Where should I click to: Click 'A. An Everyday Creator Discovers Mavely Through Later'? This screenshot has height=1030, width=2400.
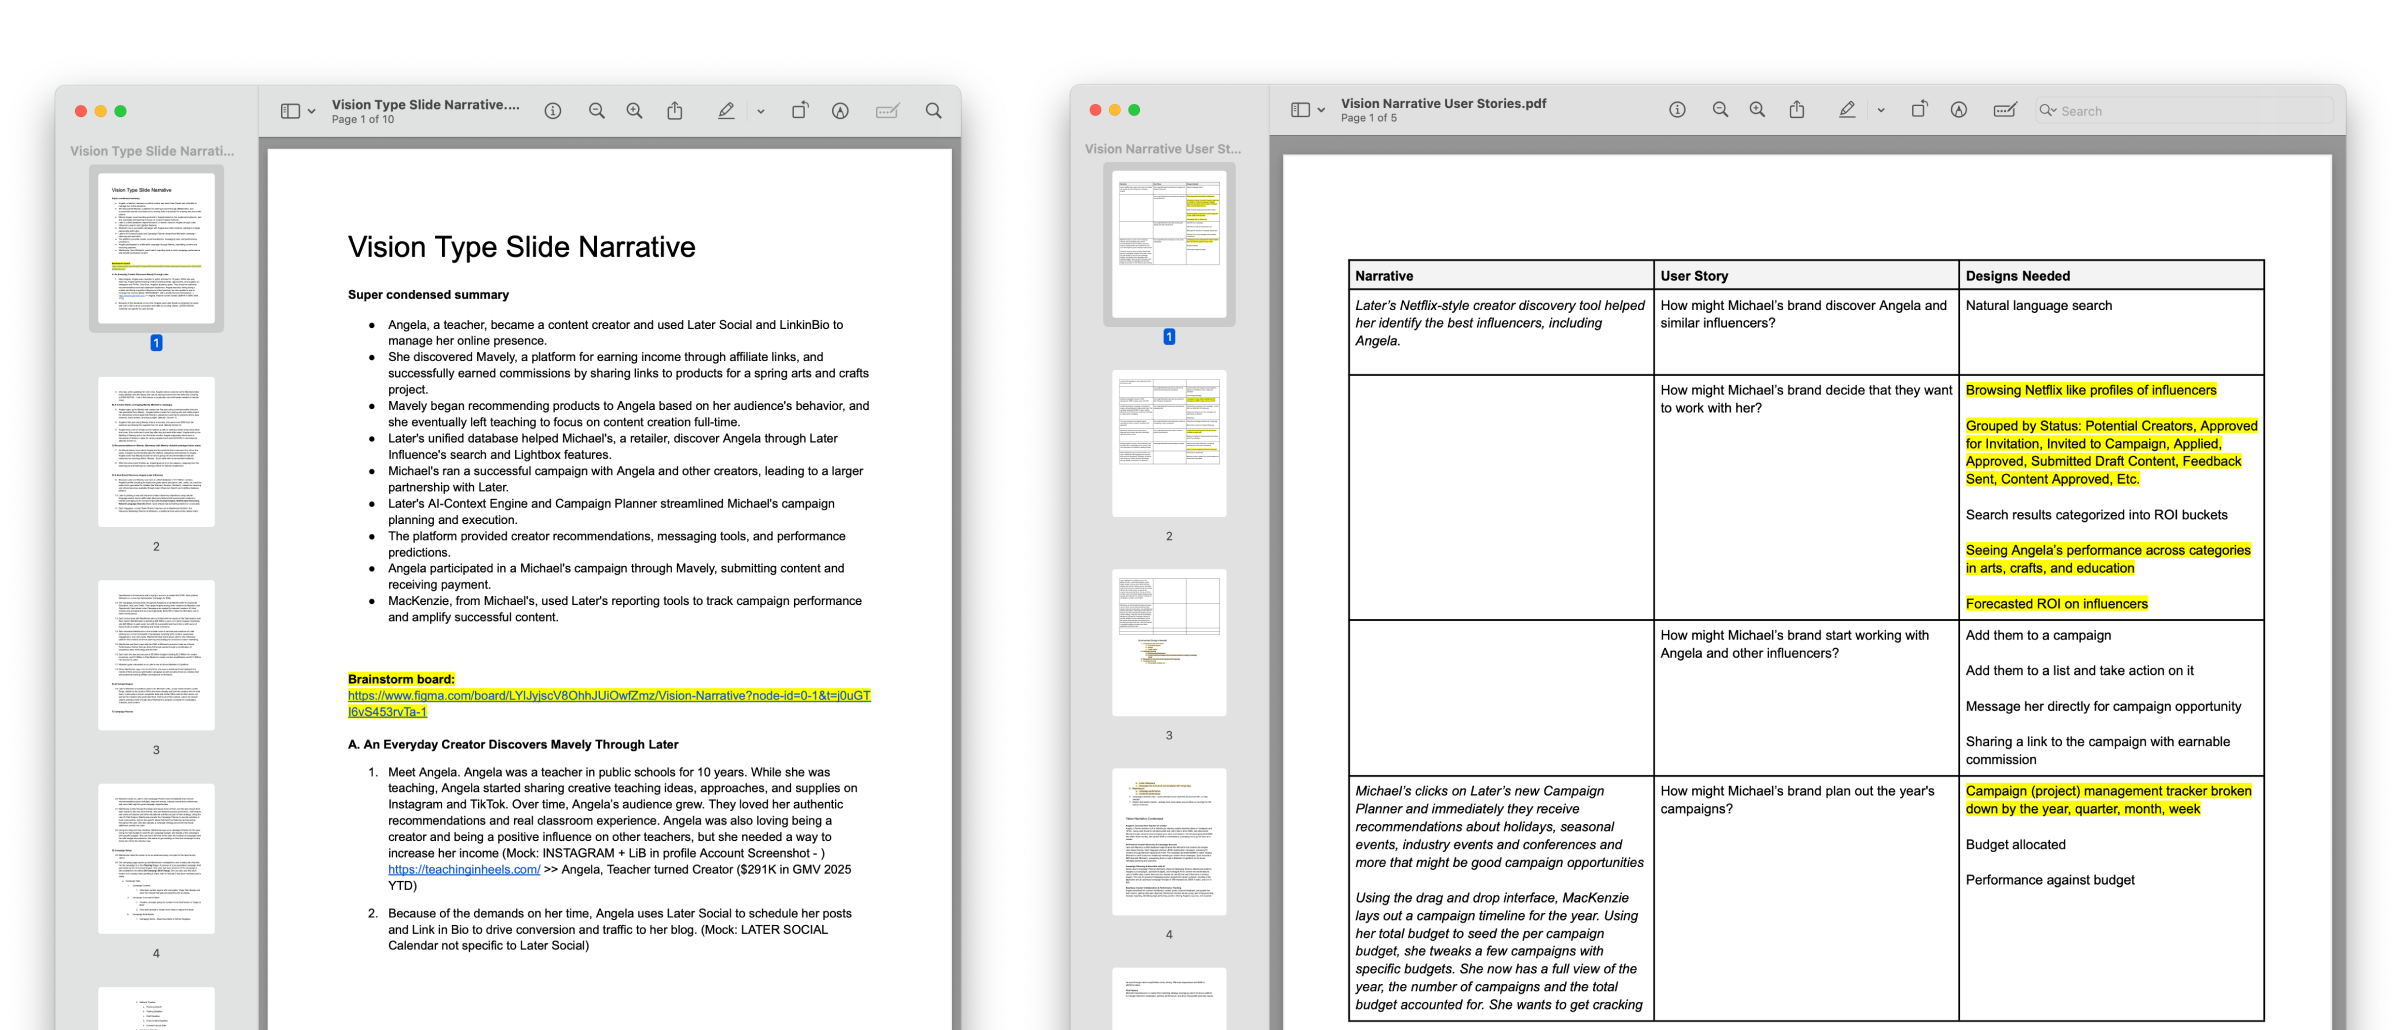click(x=513, y=745)
